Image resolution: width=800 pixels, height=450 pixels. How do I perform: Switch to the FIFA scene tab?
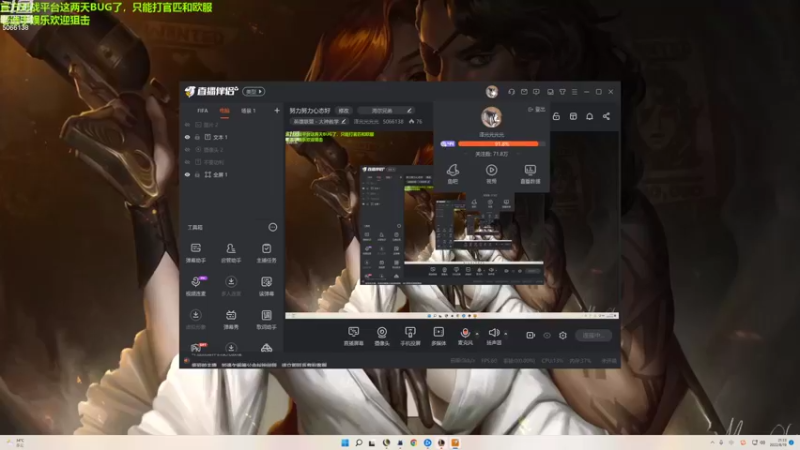203,111
